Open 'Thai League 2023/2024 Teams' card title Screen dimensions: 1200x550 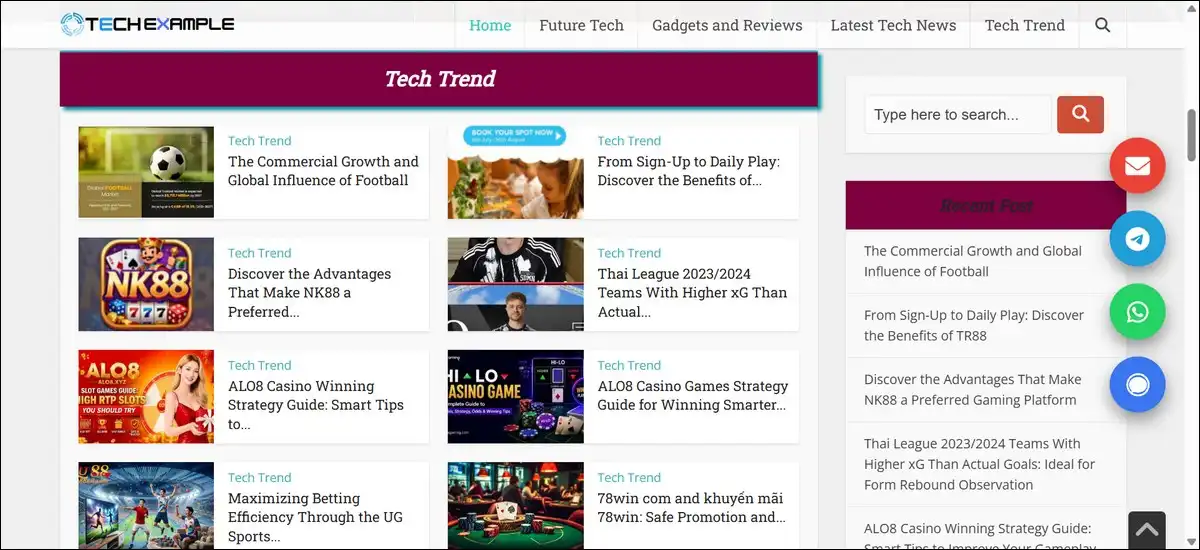692,293
